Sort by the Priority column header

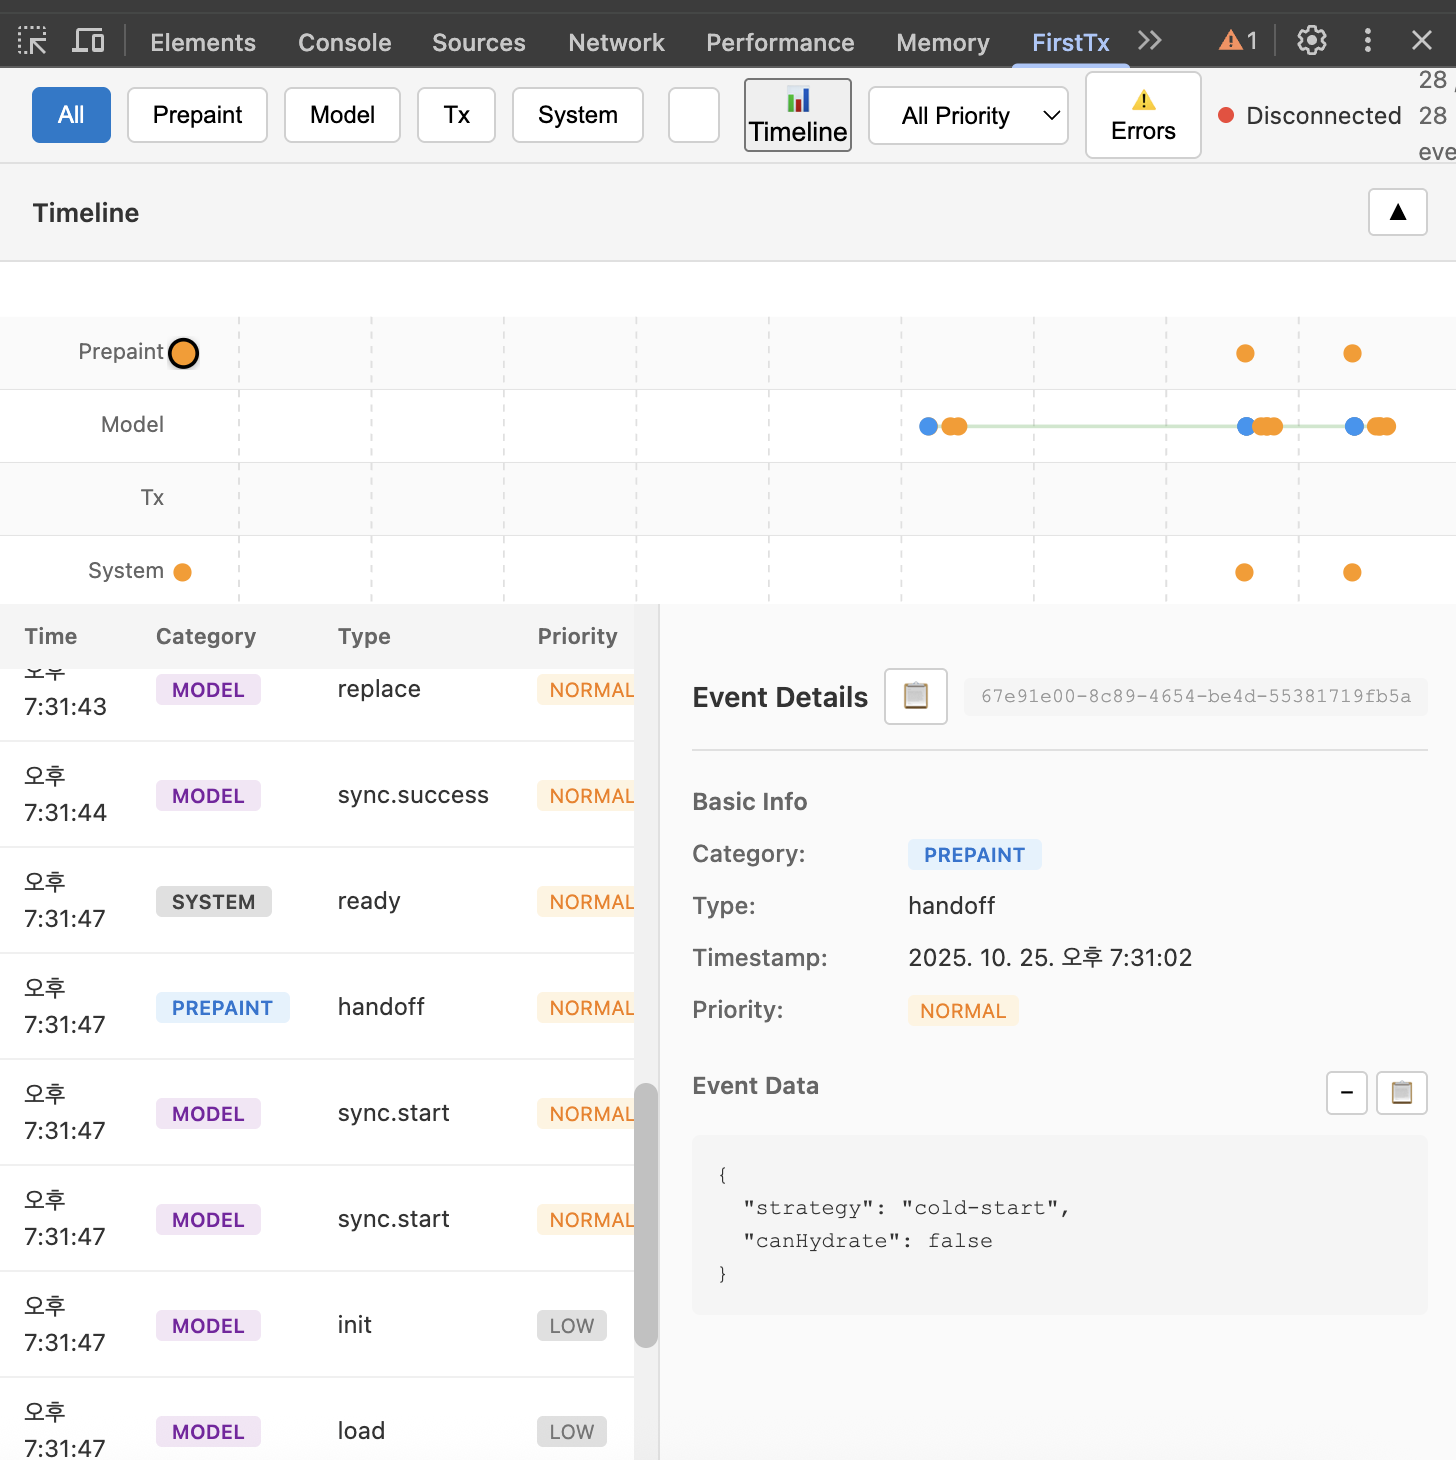point(577,636)
